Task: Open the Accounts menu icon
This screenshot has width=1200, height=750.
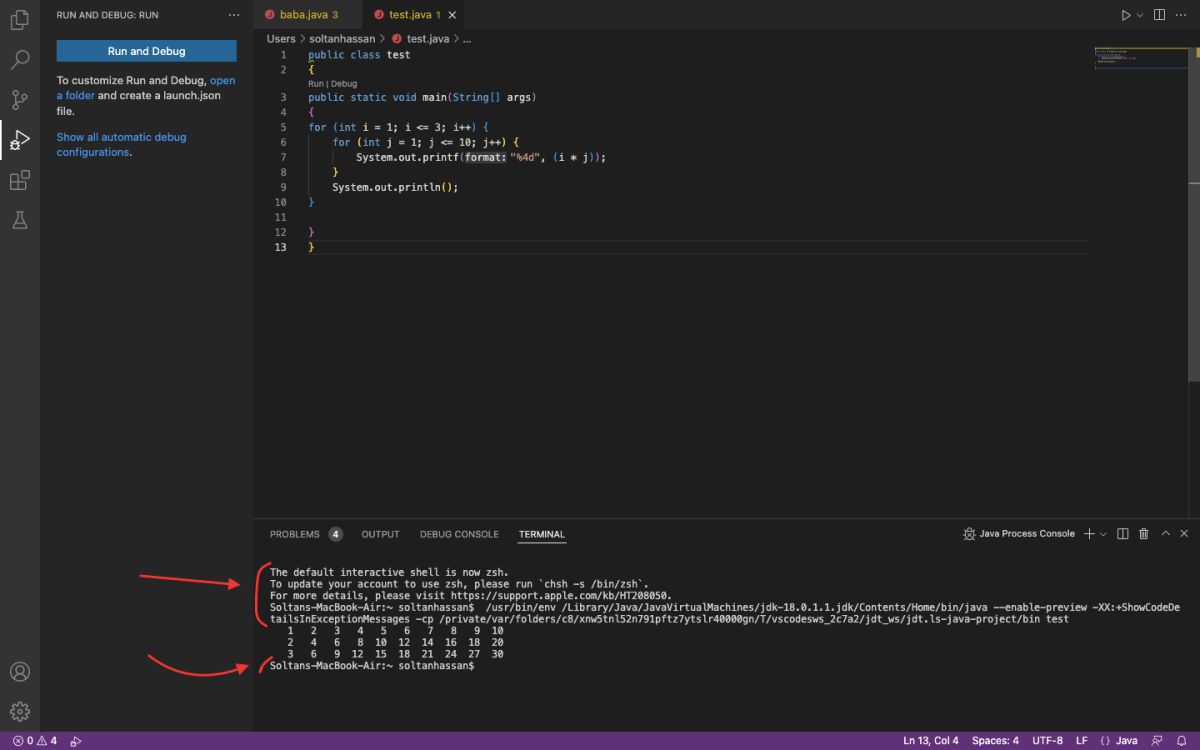Action: pos(19,672)
